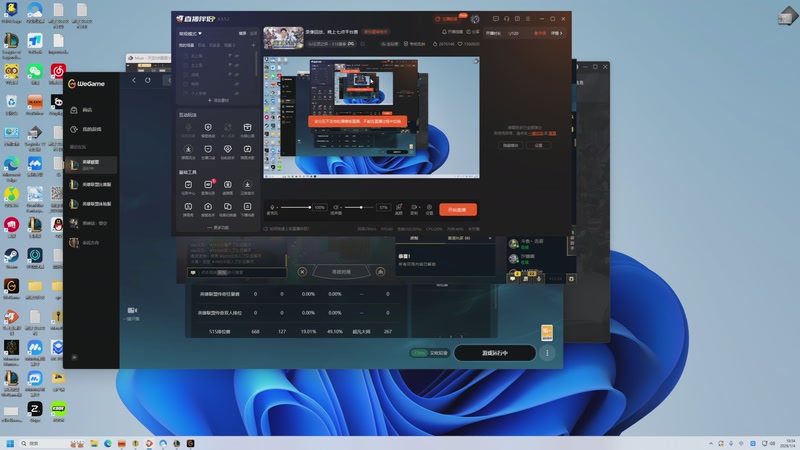
Task: Open 正版音乐 download-arrow tool icon
Action: [247, 187]
